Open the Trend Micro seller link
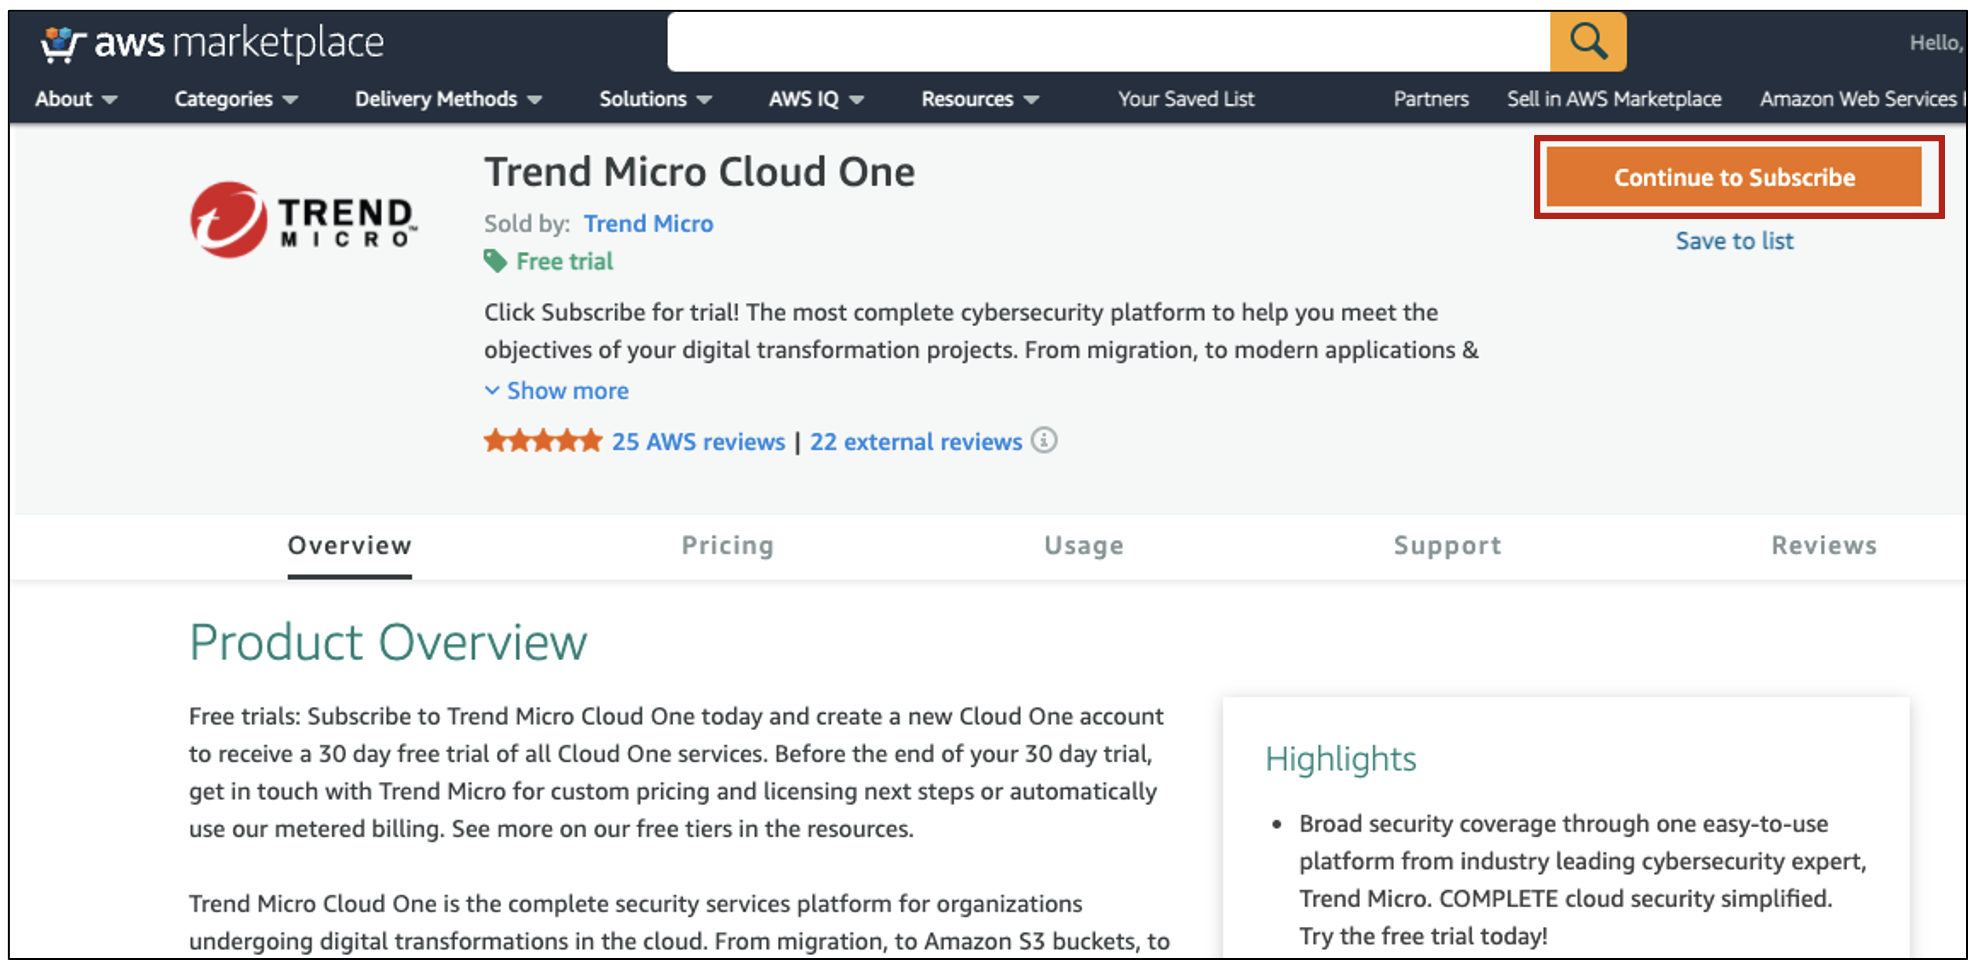1974x968 pixels. [648, 224]
